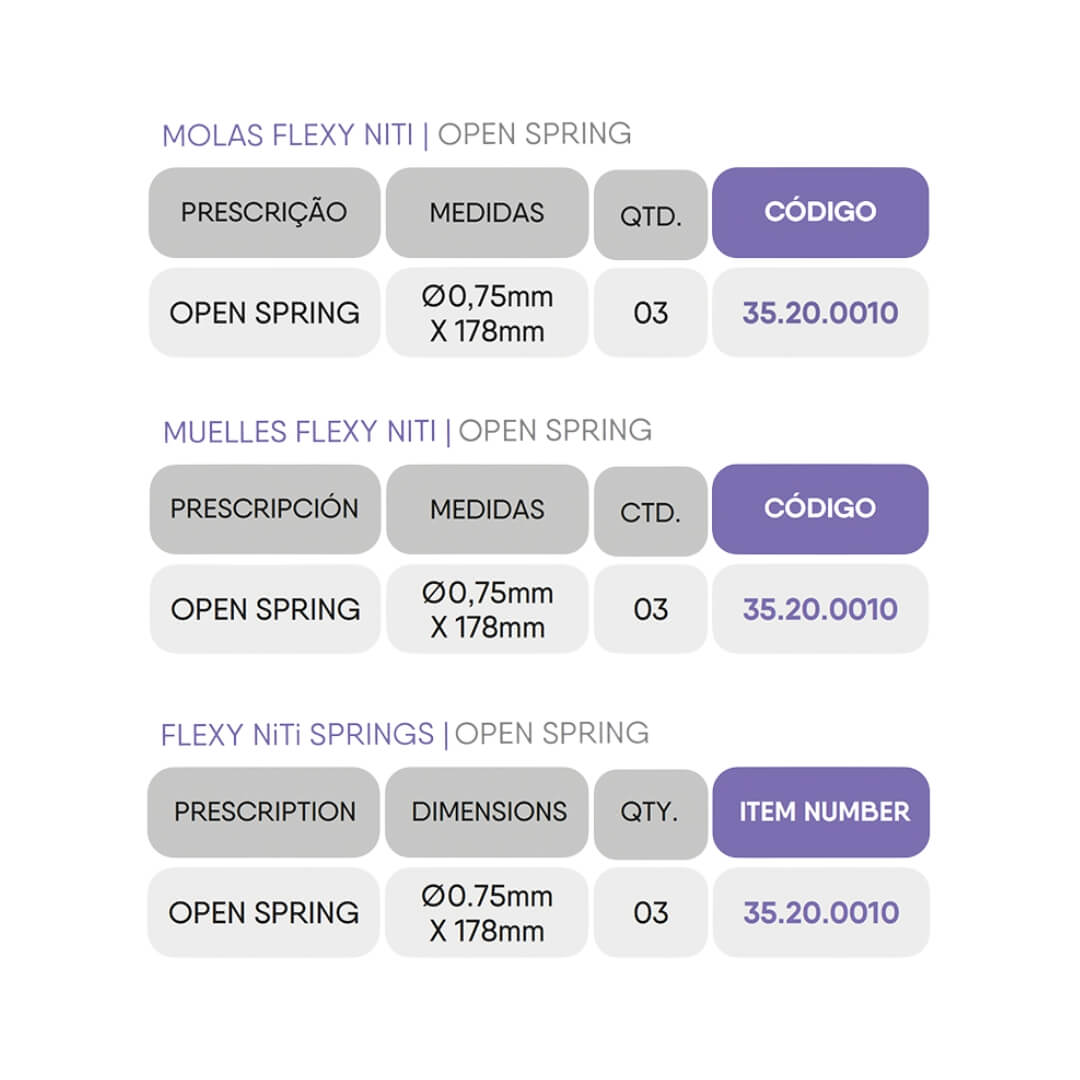The height and width of the screenshot is (1080, 1080).
Task: Select the QTY. header cell
Action: [x=650, y=813]
